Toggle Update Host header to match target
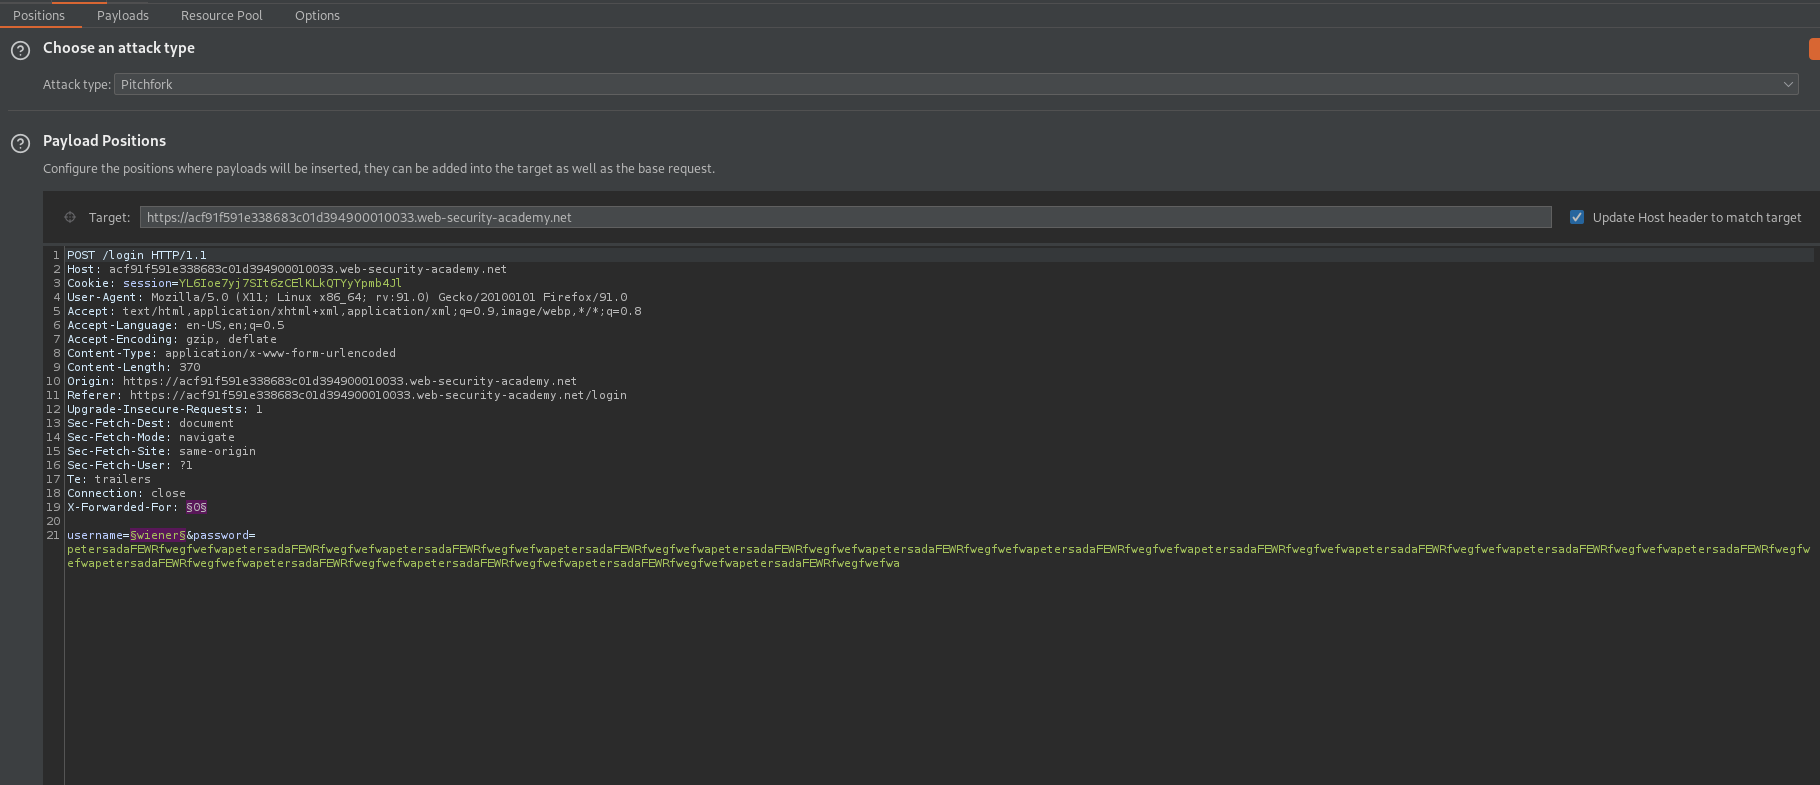 coord(1577,217)
